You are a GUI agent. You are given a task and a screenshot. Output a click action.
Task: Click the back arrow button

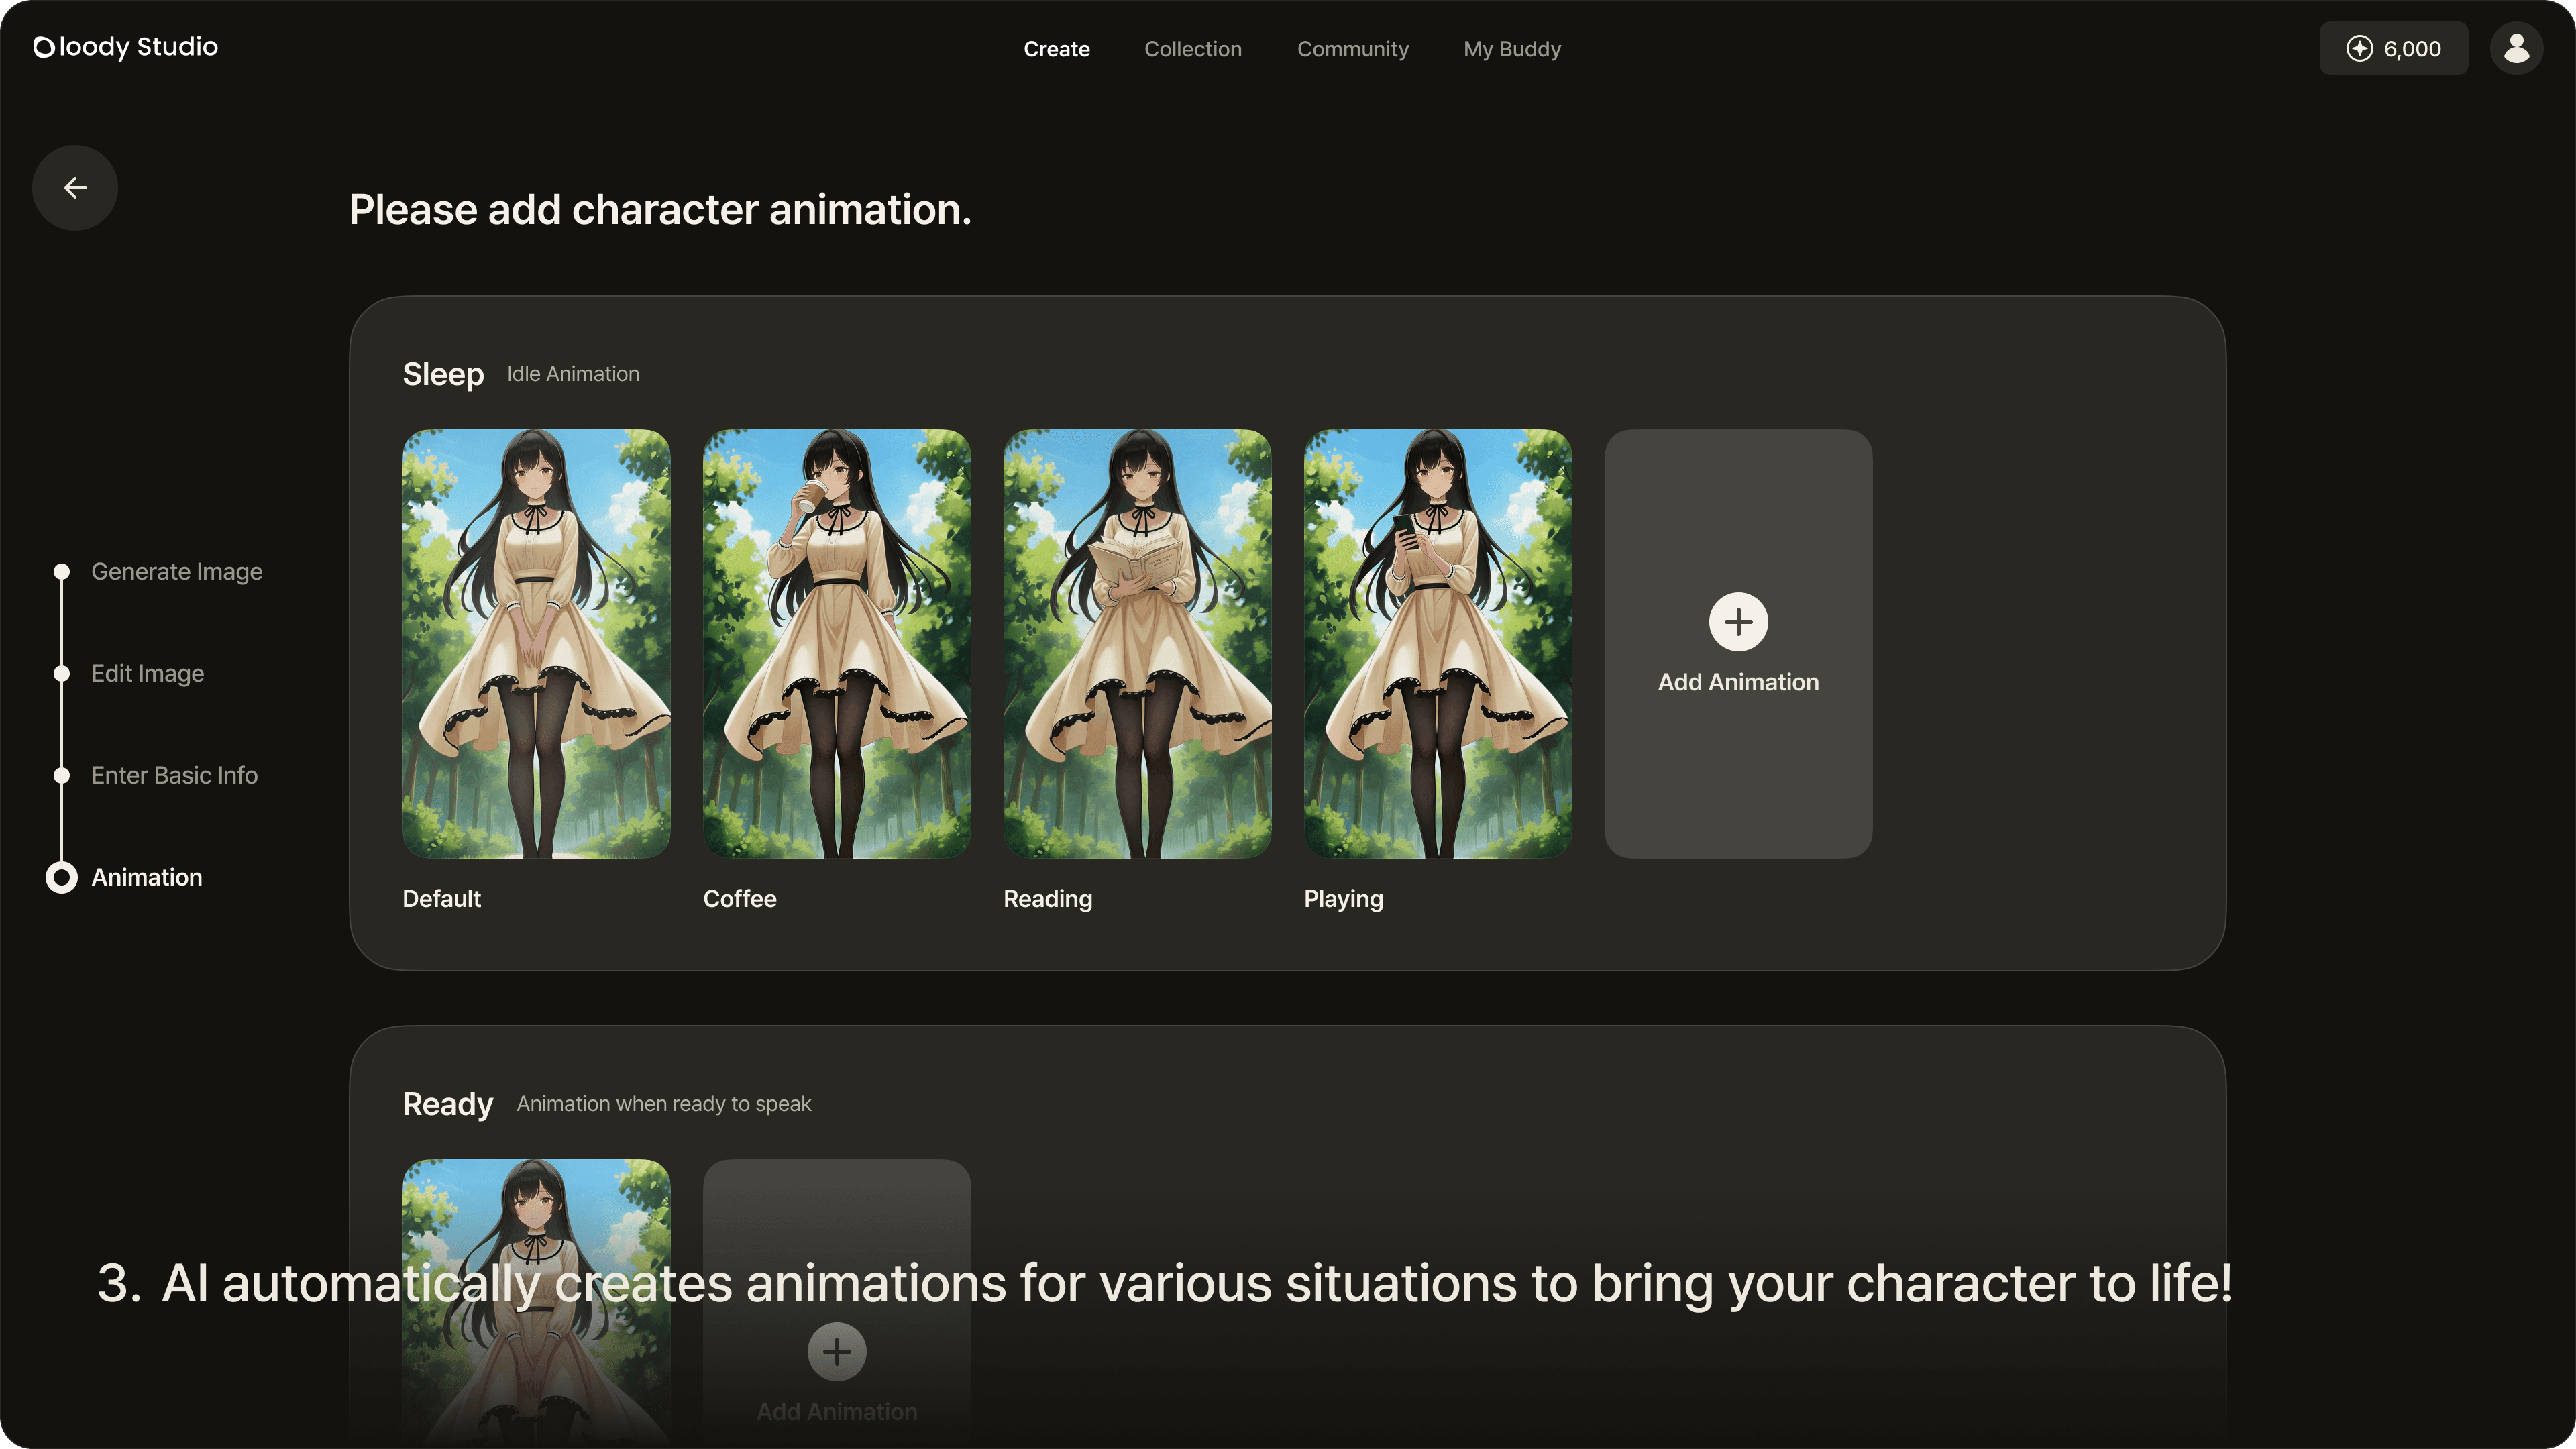tap(75, 188)
